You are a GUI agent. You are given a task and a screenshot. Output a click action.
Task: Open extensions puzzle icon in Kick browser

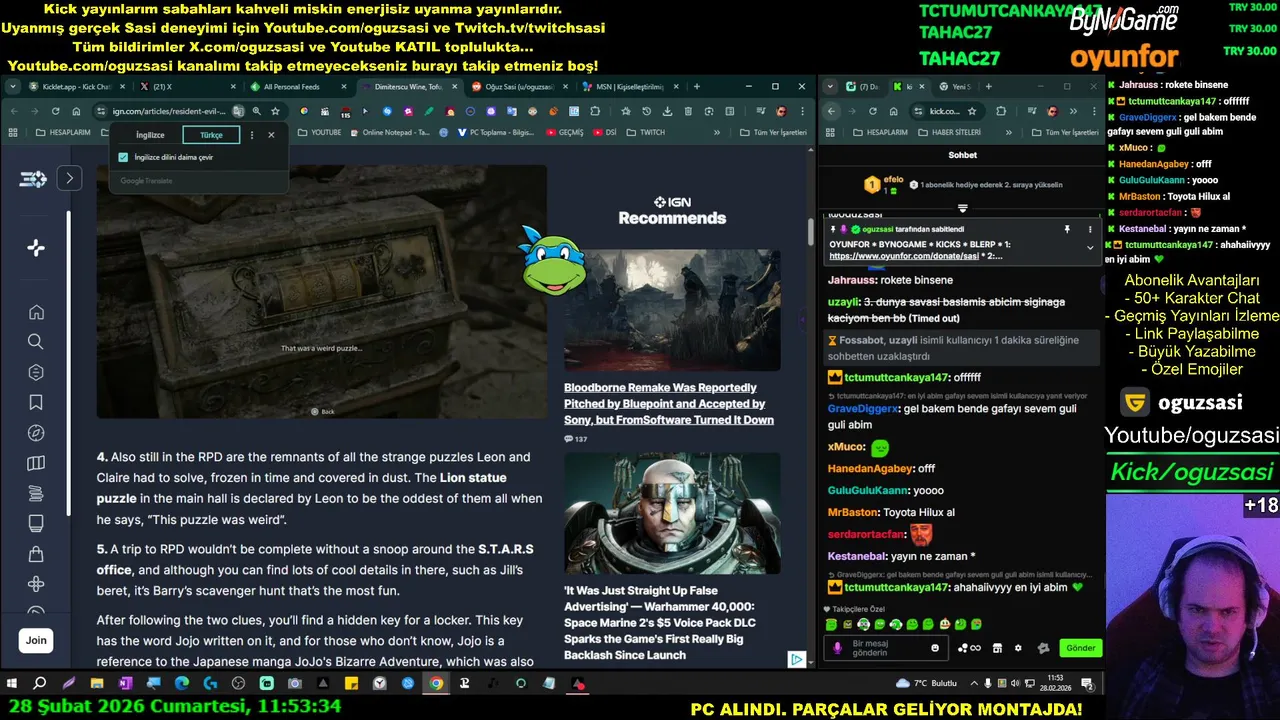[x=1001, y=111]
